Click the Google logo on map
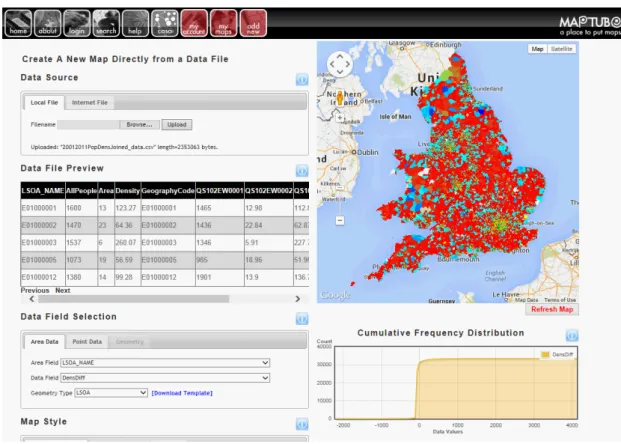Viewport: 621px width, 444px height. (335, 295)
